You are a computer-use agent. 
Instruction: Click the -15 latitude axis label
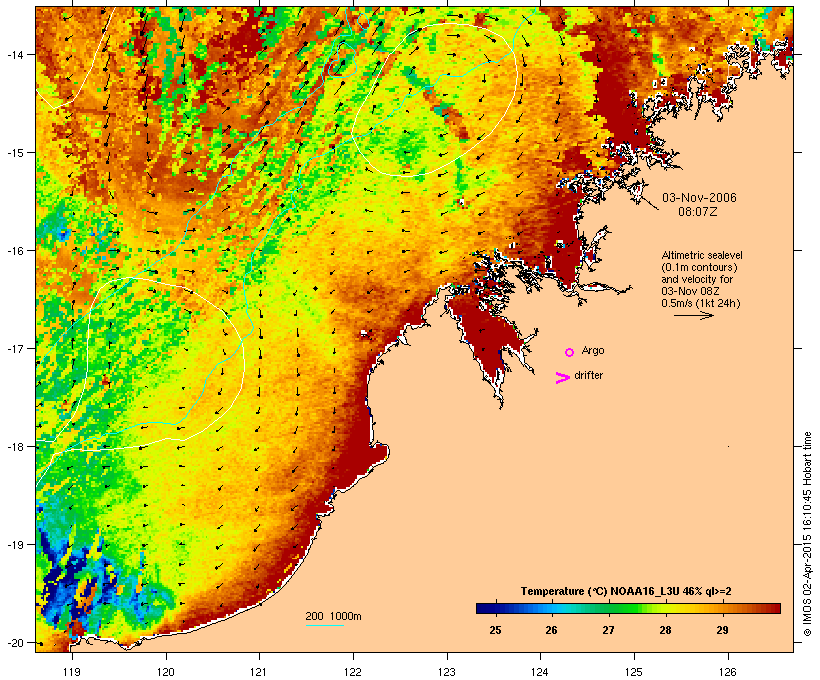click(x=15, y=153)
